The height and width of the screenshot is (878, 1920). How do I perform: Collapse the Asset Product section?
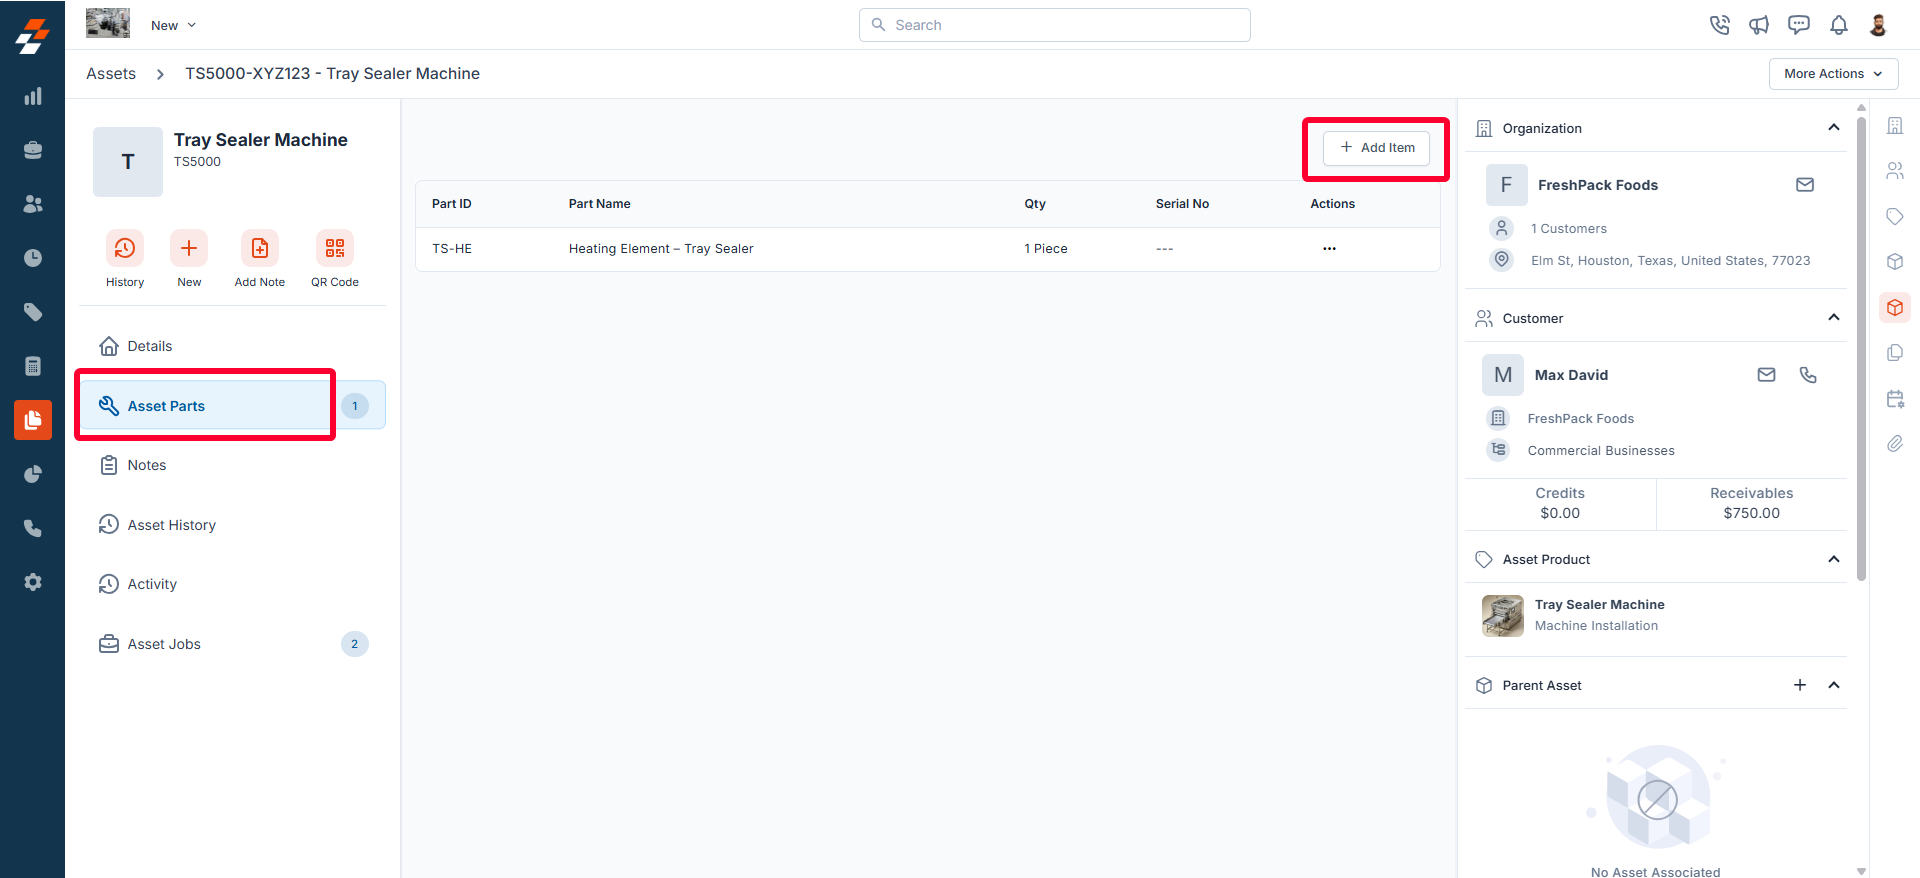click(x=1834, y=559)
